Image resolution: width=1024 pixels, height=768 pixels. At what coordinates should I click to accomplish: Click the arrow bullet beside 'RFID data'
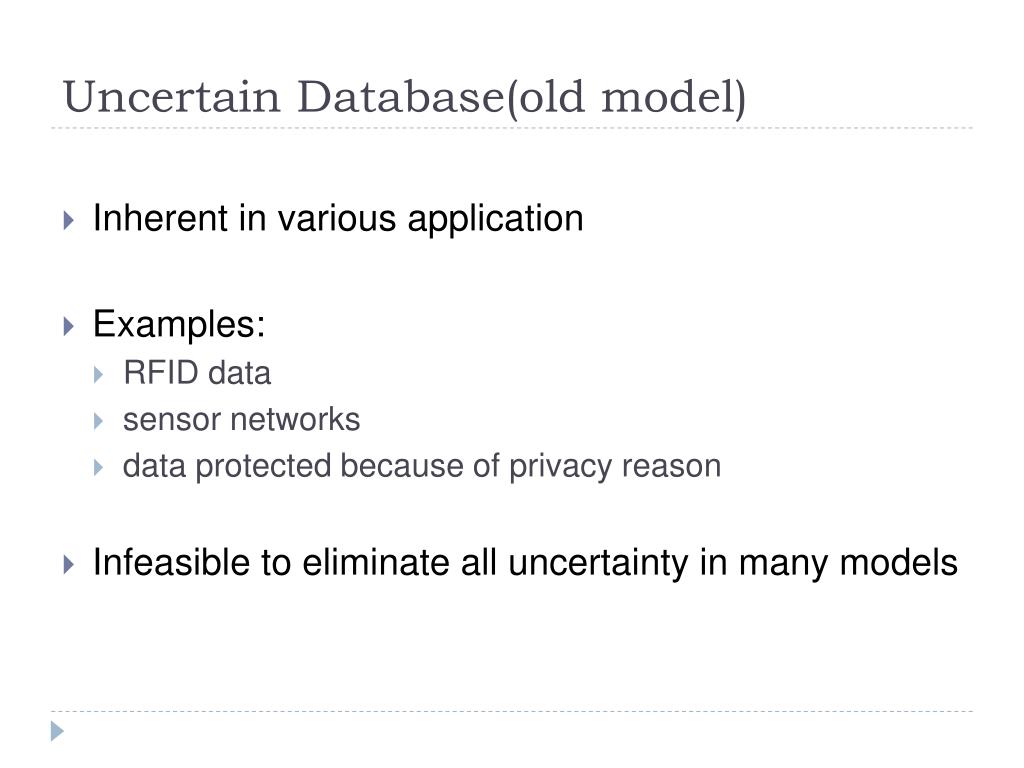(99, 375)
